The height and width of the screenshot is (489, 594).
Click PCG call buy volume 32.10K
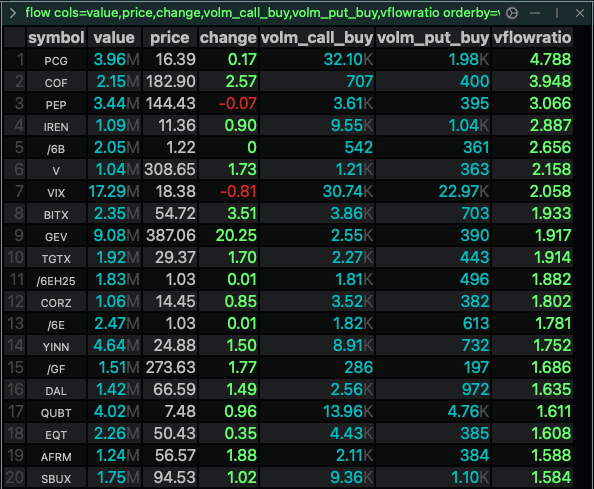pos(317,60)
